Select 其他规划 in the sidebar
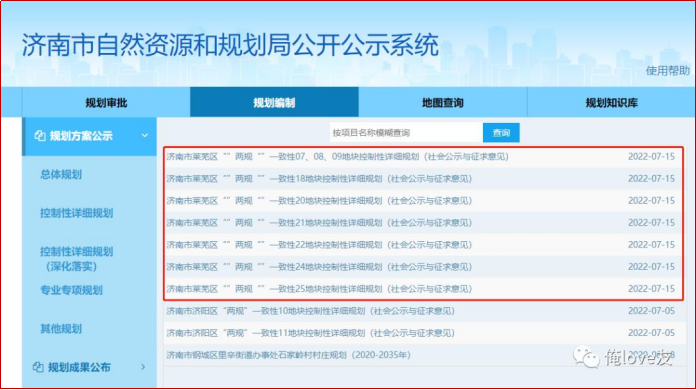The width and height of the screenshot is (696, 390). 61,329
